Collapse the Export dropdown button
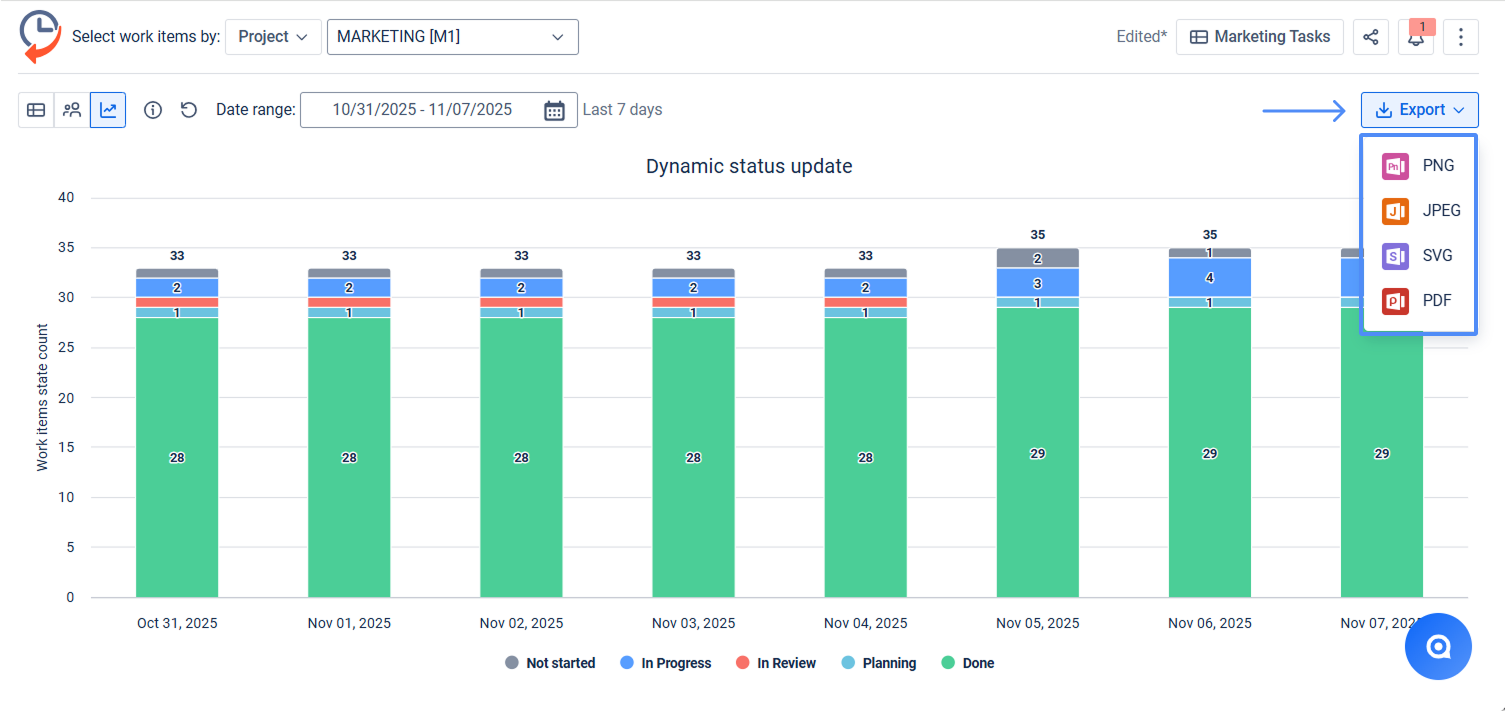1505x711 pixels. (x=1419, y=110)
